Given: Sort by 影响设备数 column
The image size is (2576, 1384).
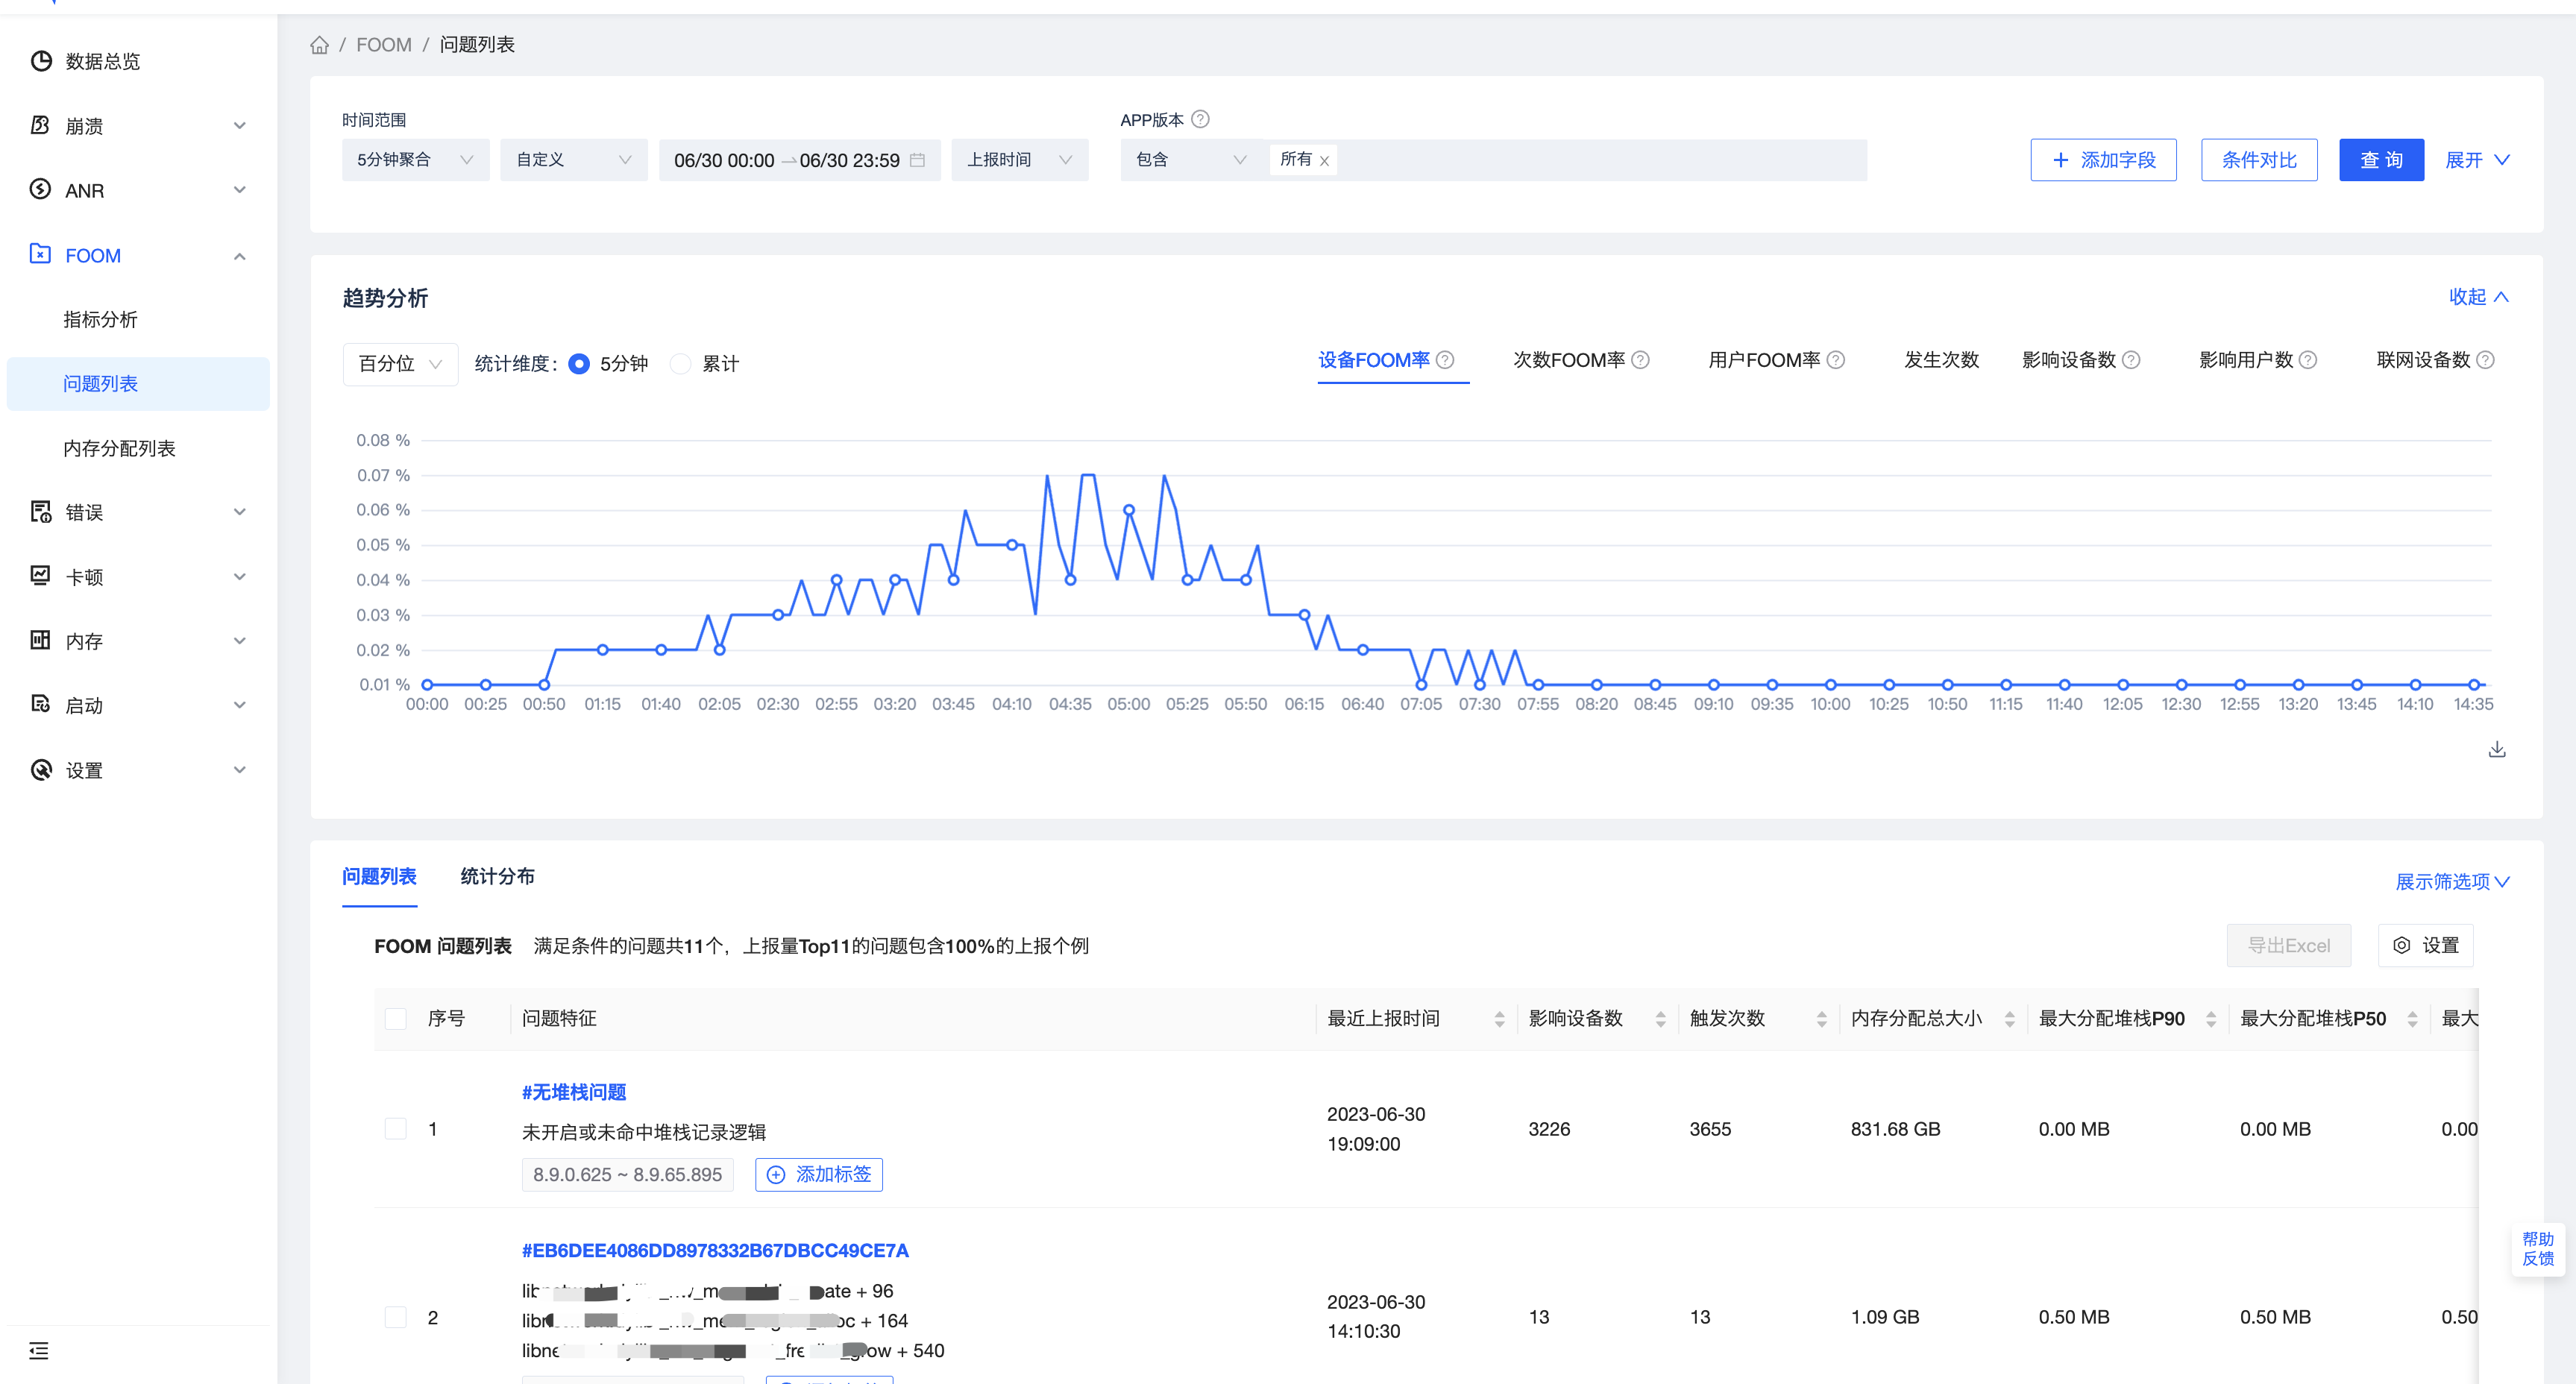Looking at the screenshot, I should (1660, 1019).
